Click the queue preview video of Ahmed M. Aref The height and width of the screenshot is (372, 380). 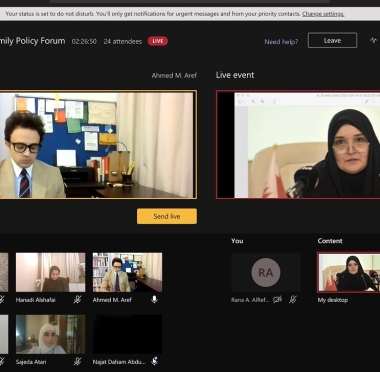click(98, 145)
